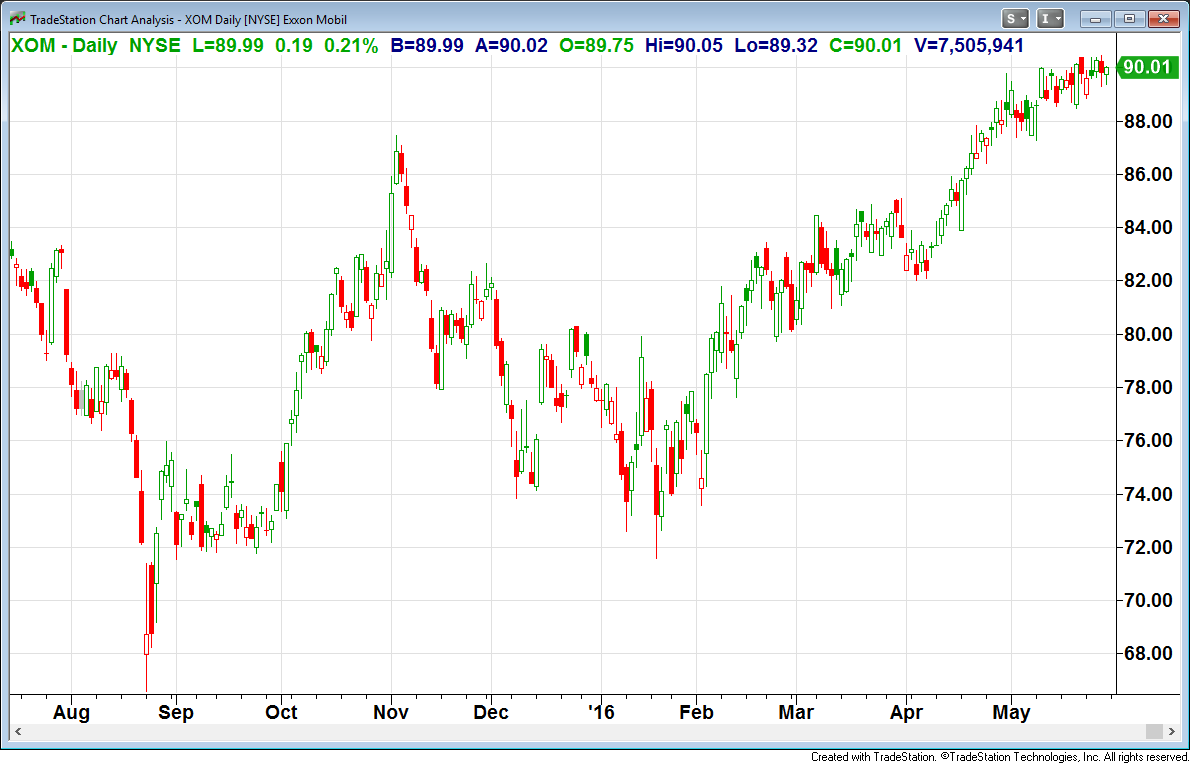Click the TradeStation chart icon in title bar
Screen dimensions: 1190x763
coord(17,18)
